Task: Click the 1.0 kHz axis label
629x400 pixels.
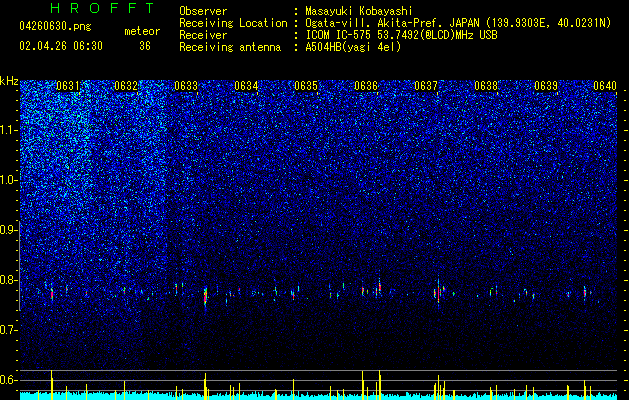Action: (x=9, y=180)
